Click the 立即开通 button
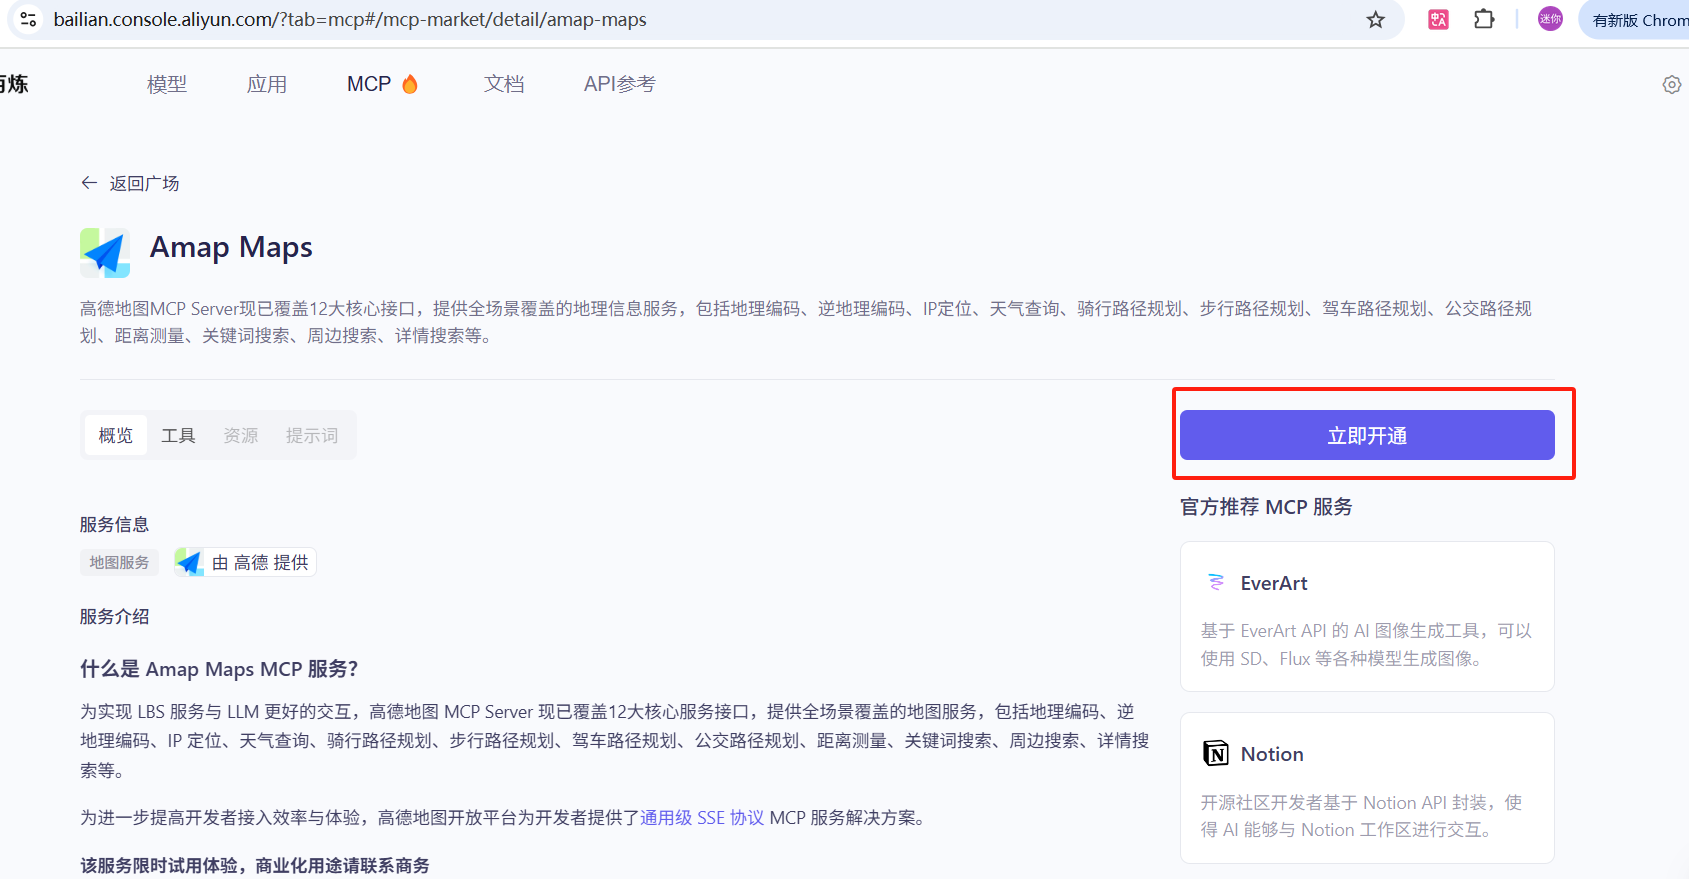1689x879 pixels. tap(1367, 435)
